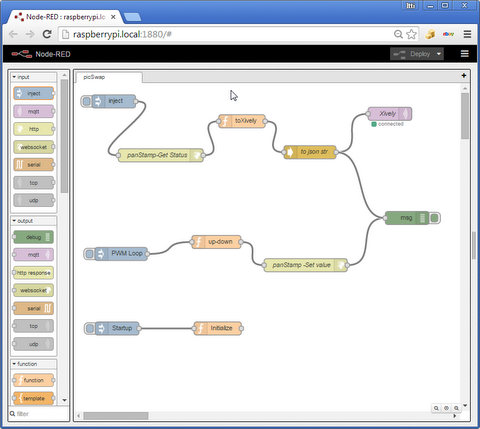Open the Deploy dropdown arrow

pos(439,54)
